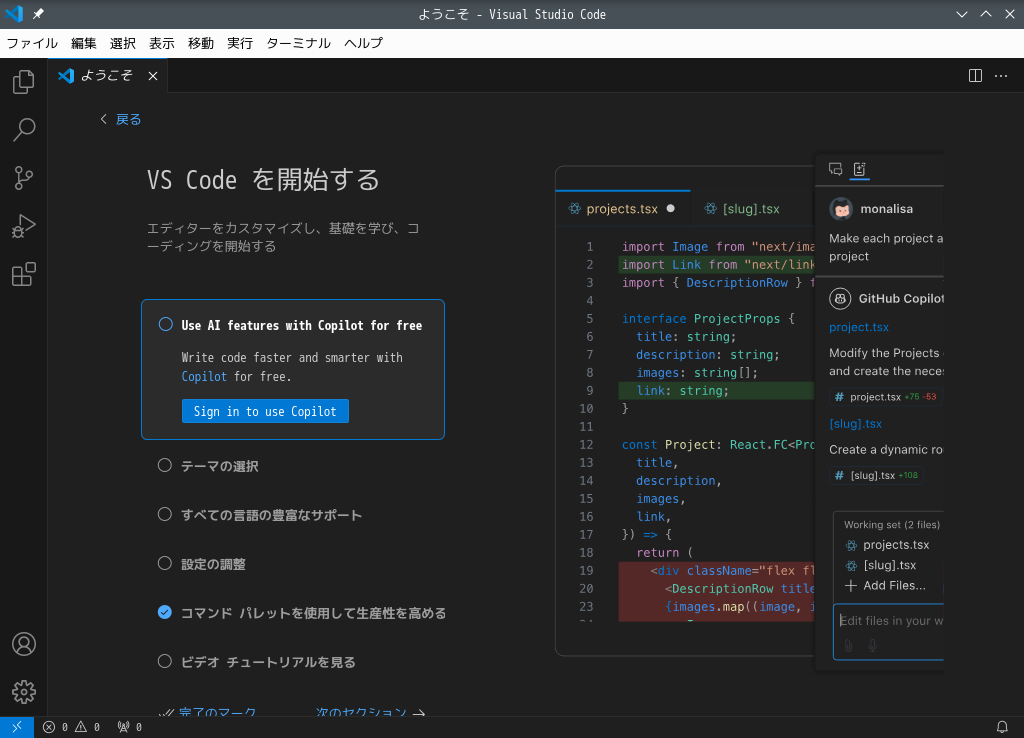Open the Search view in activity bar

tap(24, 130)
